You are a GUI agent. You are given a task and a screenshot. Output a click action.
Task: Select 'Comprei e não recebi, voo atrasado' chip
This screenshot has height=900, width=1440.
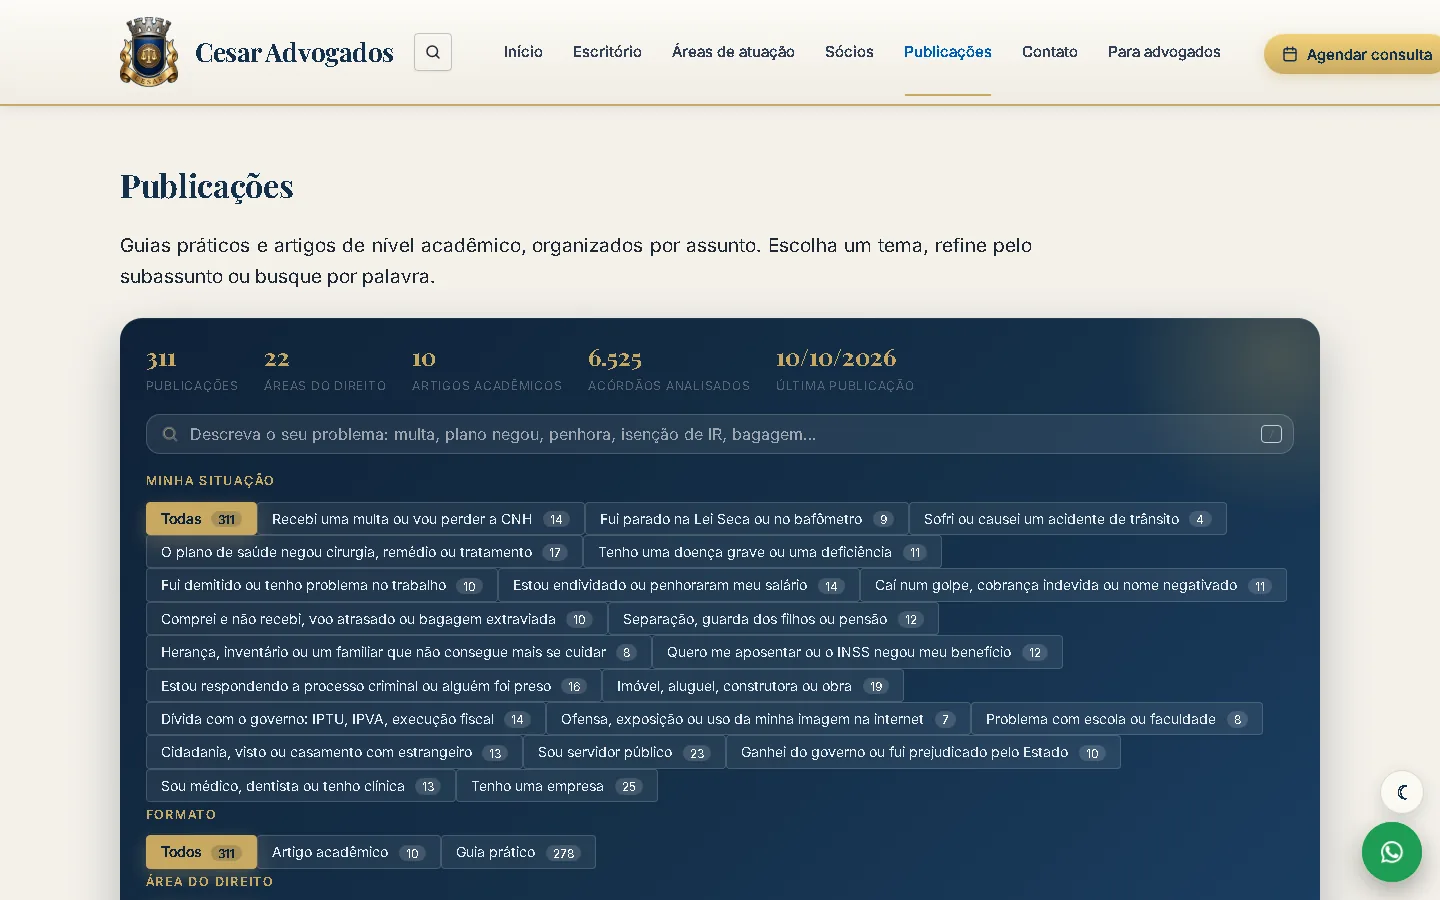[377, 619]
